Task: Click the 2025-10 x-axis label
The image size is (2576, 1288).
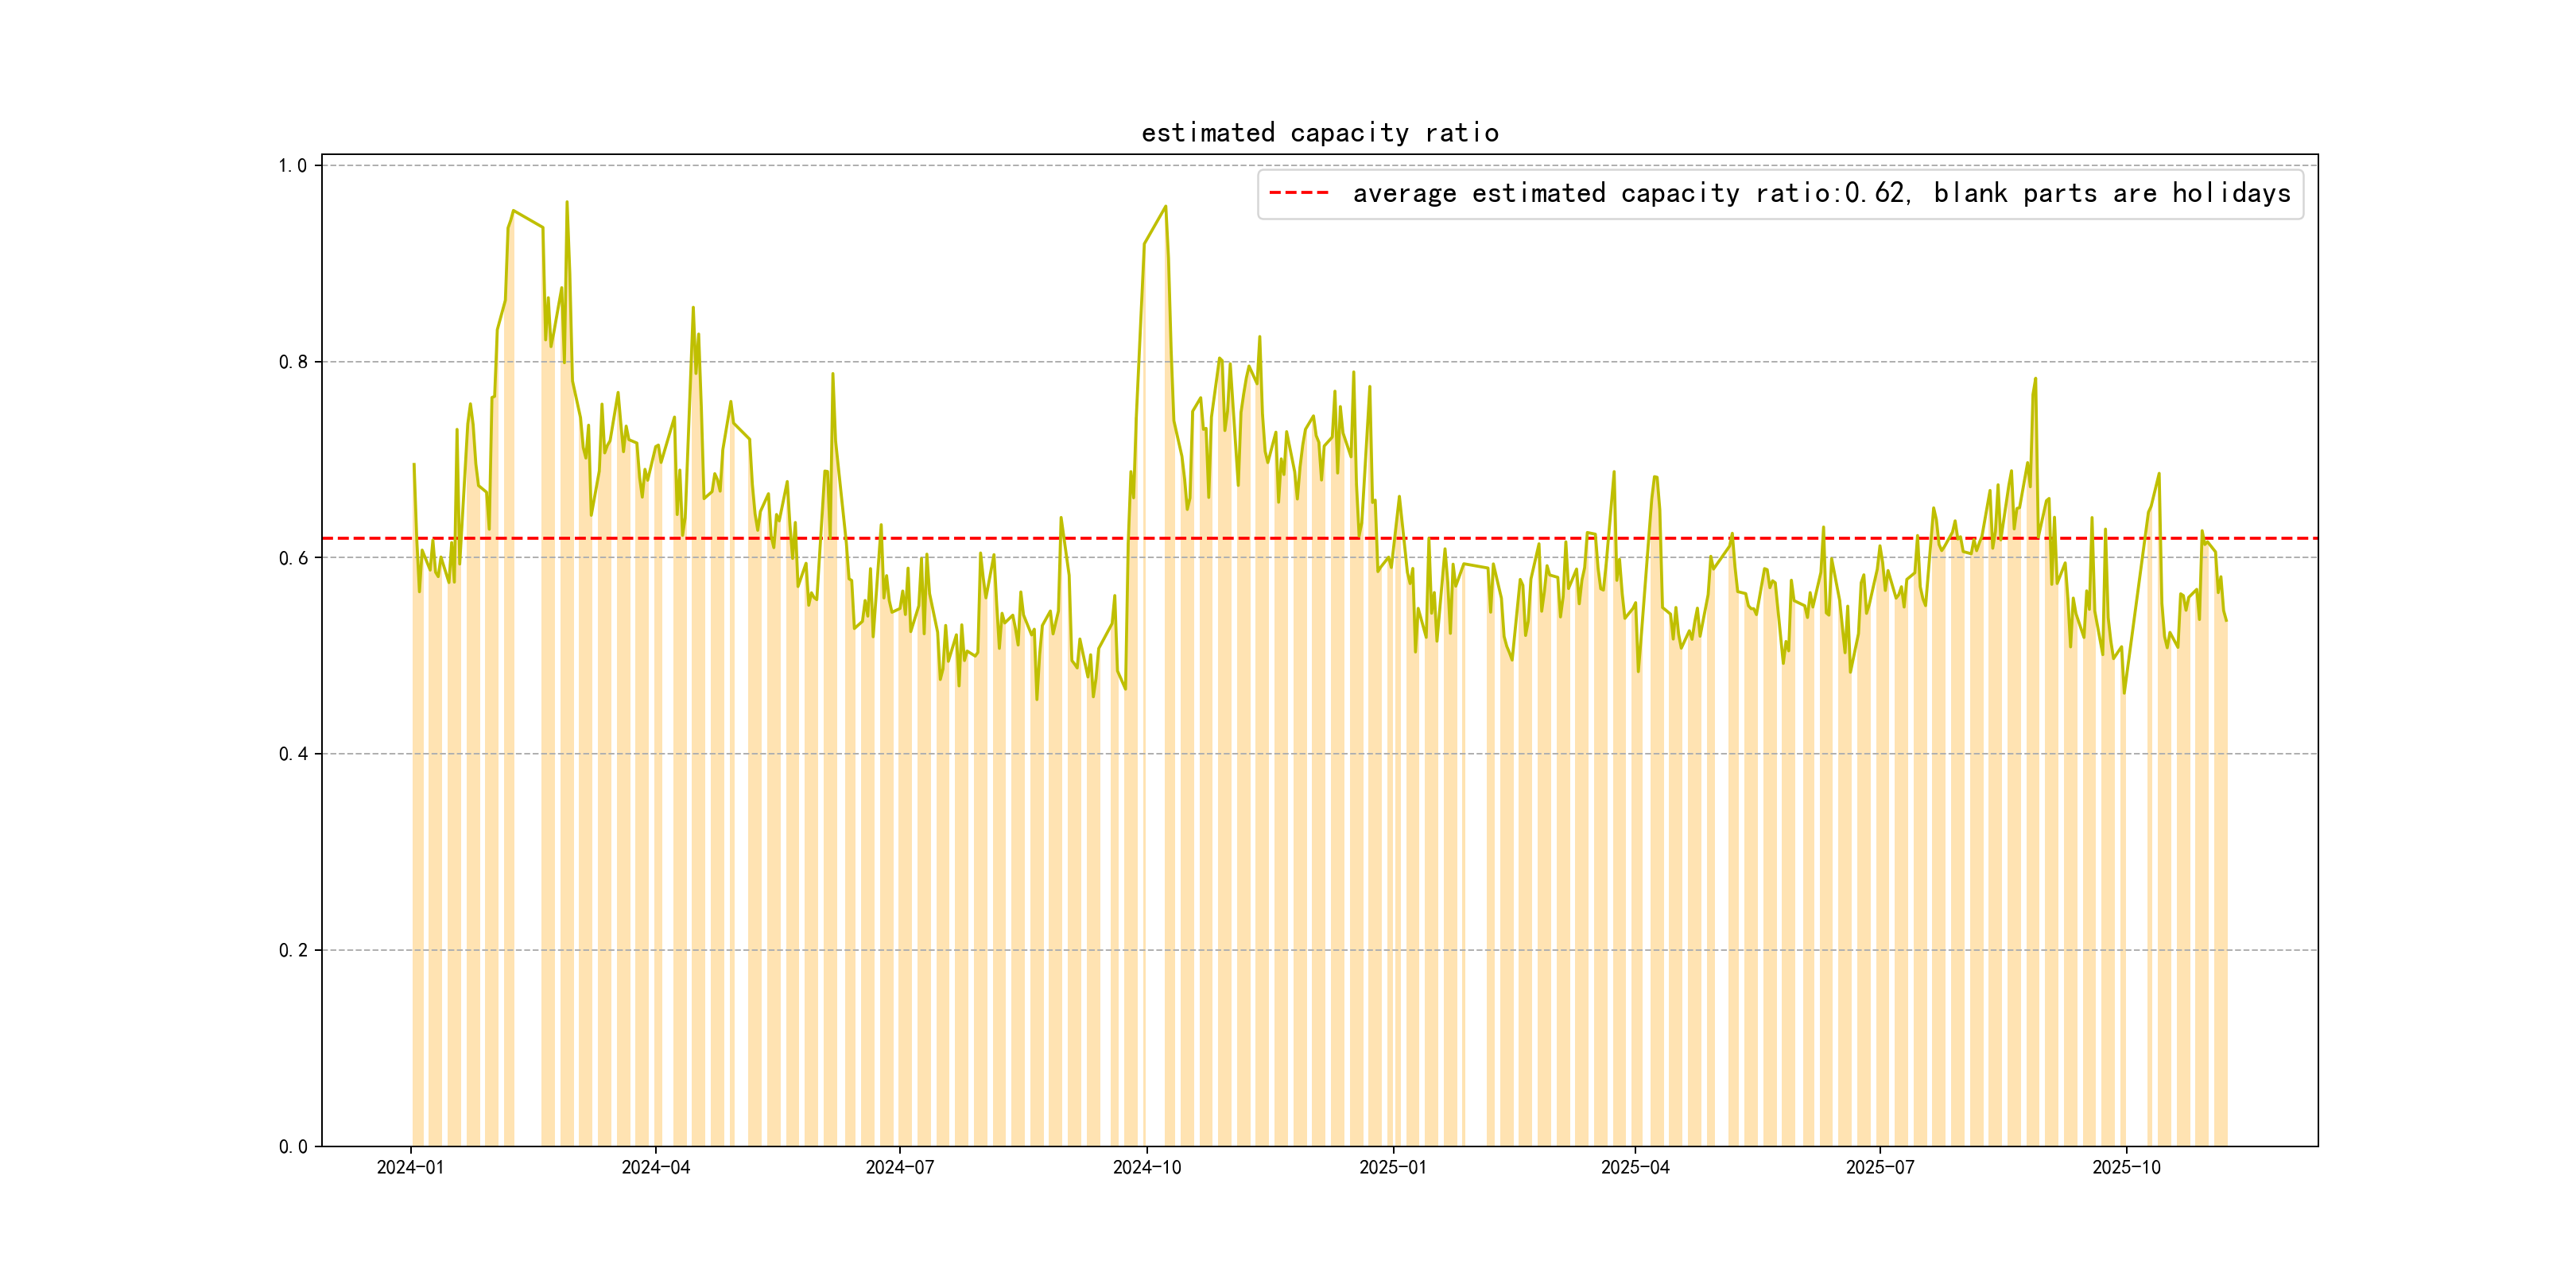Action: coord(2126,1167)
